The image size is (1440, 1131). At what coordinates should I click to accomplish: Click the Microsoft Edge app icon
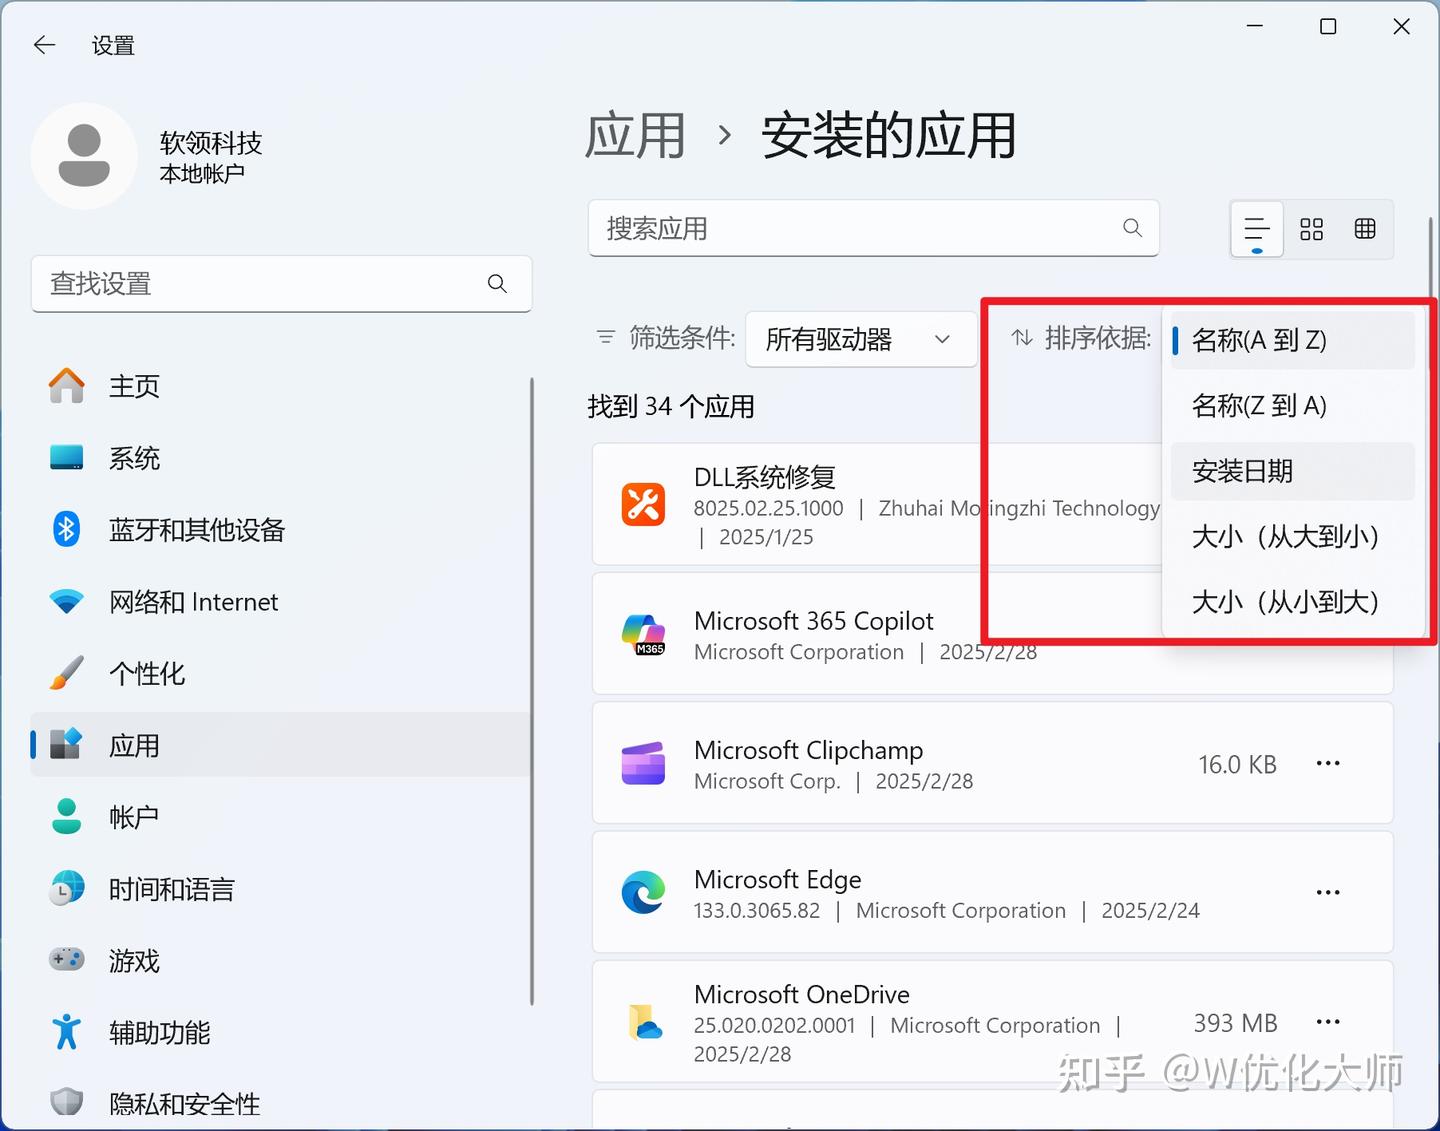[x=643, y=892]
